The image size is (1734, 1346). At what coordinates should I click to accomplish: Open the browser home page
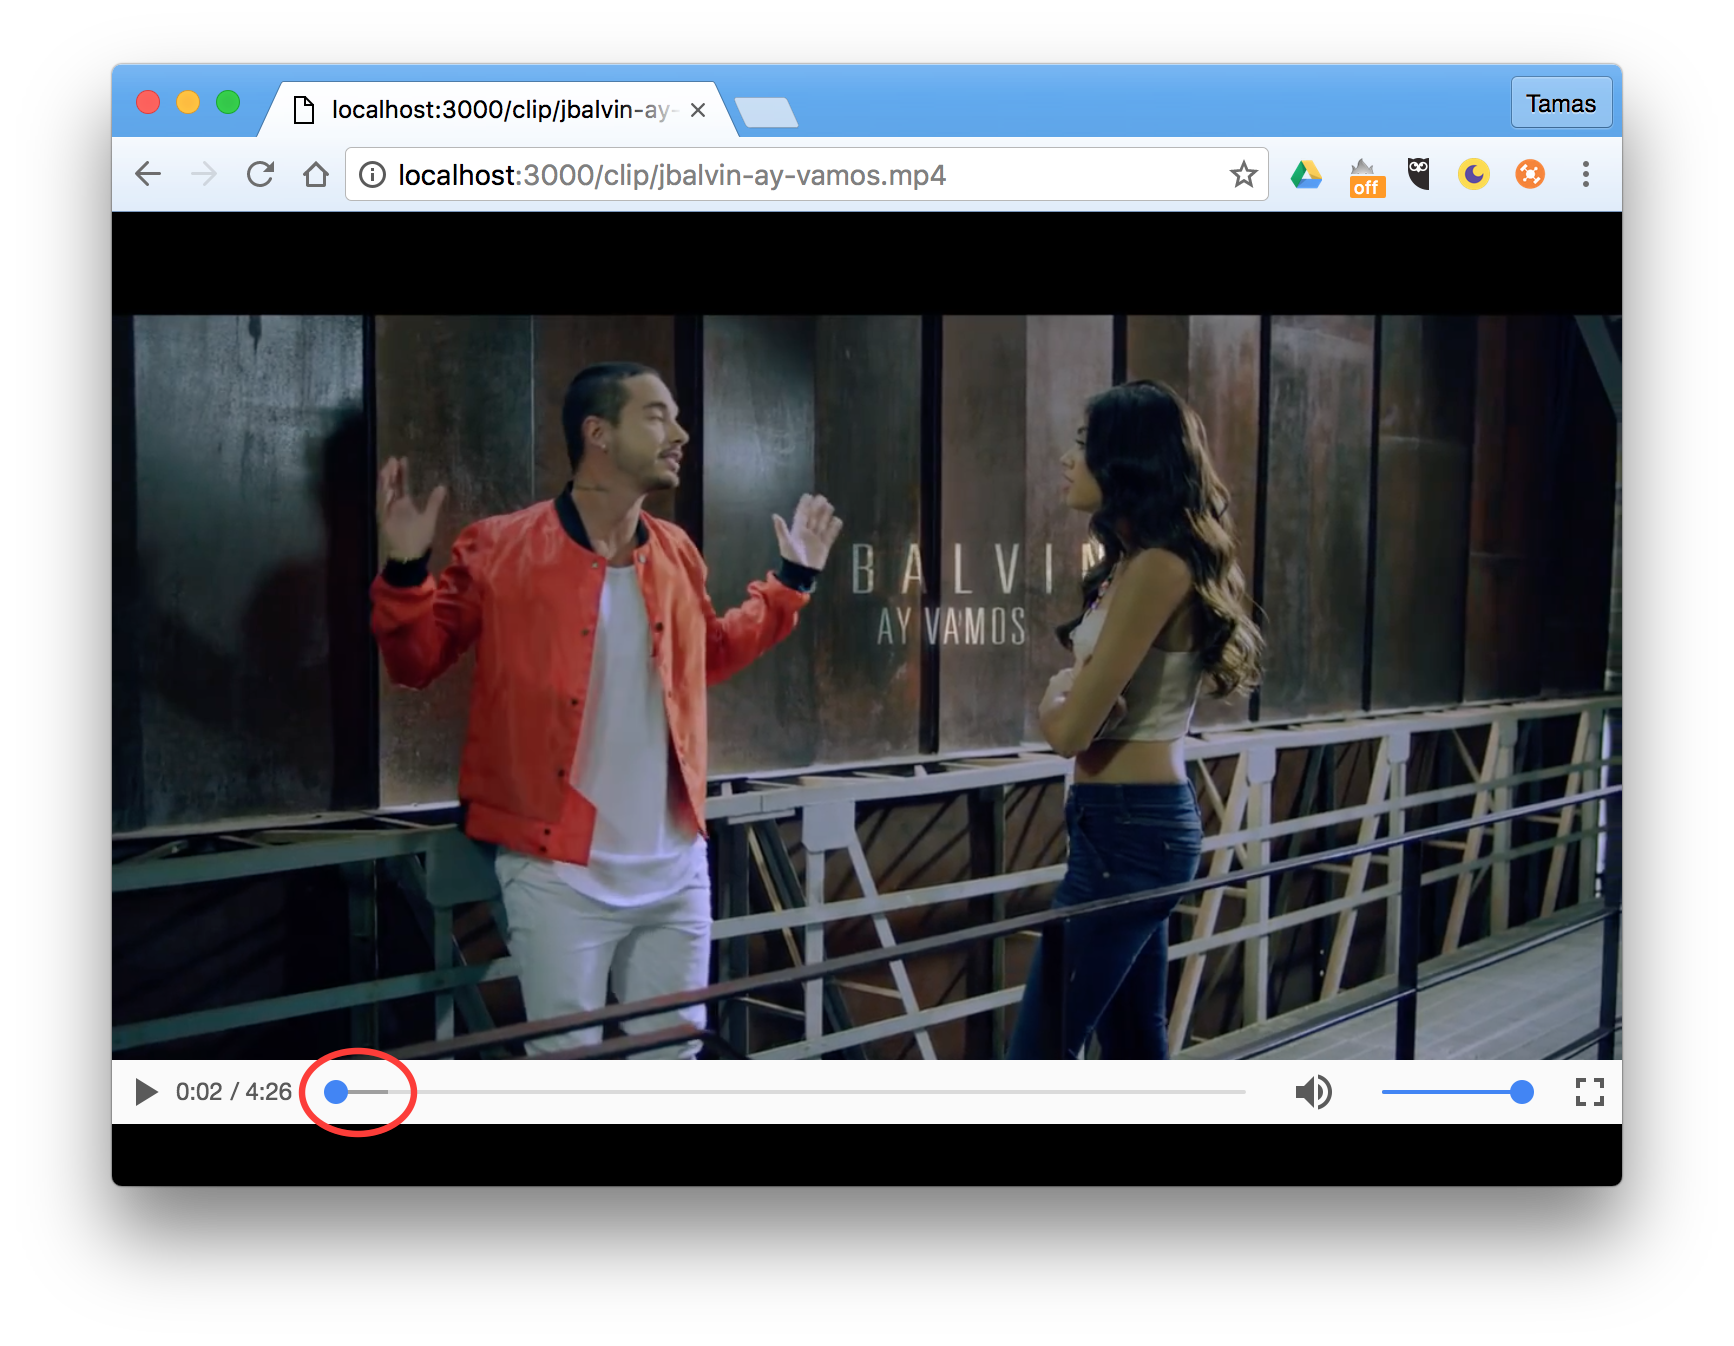[x=316, y=174]
